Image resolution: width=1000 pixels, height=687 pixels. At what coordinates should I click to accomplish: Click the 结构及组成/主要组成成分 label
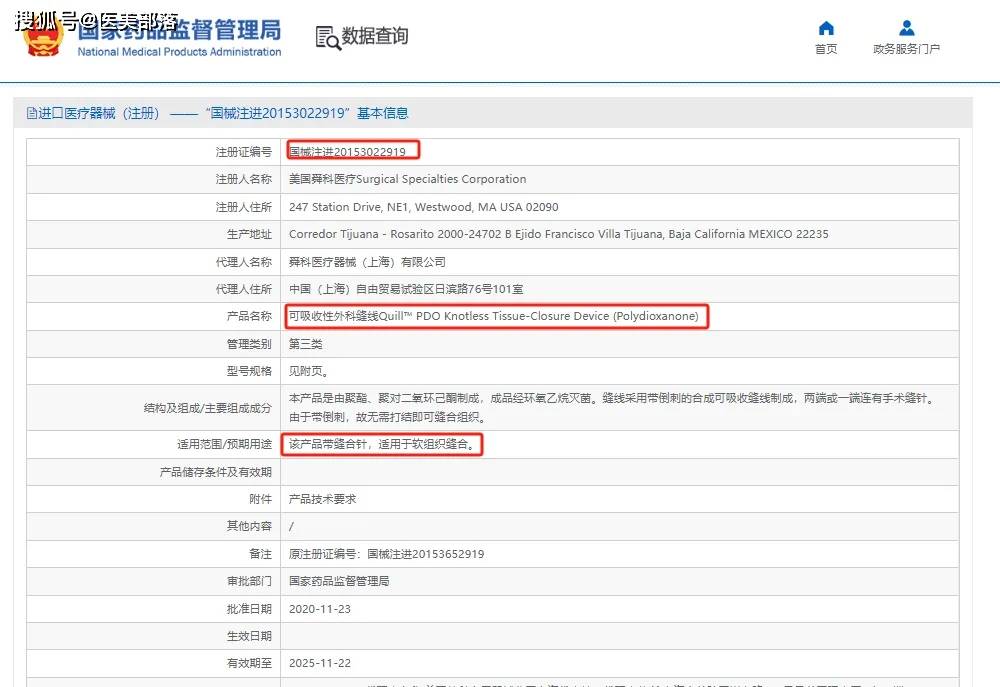click(208, 408)
